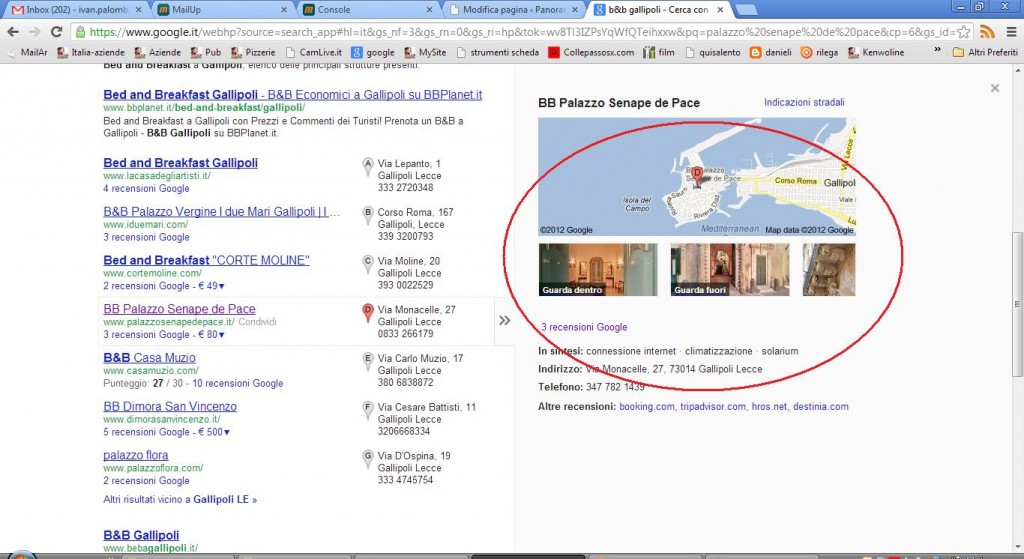This screenshot has height=559, width=1024.
Task: Open the Bed and Breakfast Gallipoli BBPlanet.it result
Action: (x=293, y=95)
